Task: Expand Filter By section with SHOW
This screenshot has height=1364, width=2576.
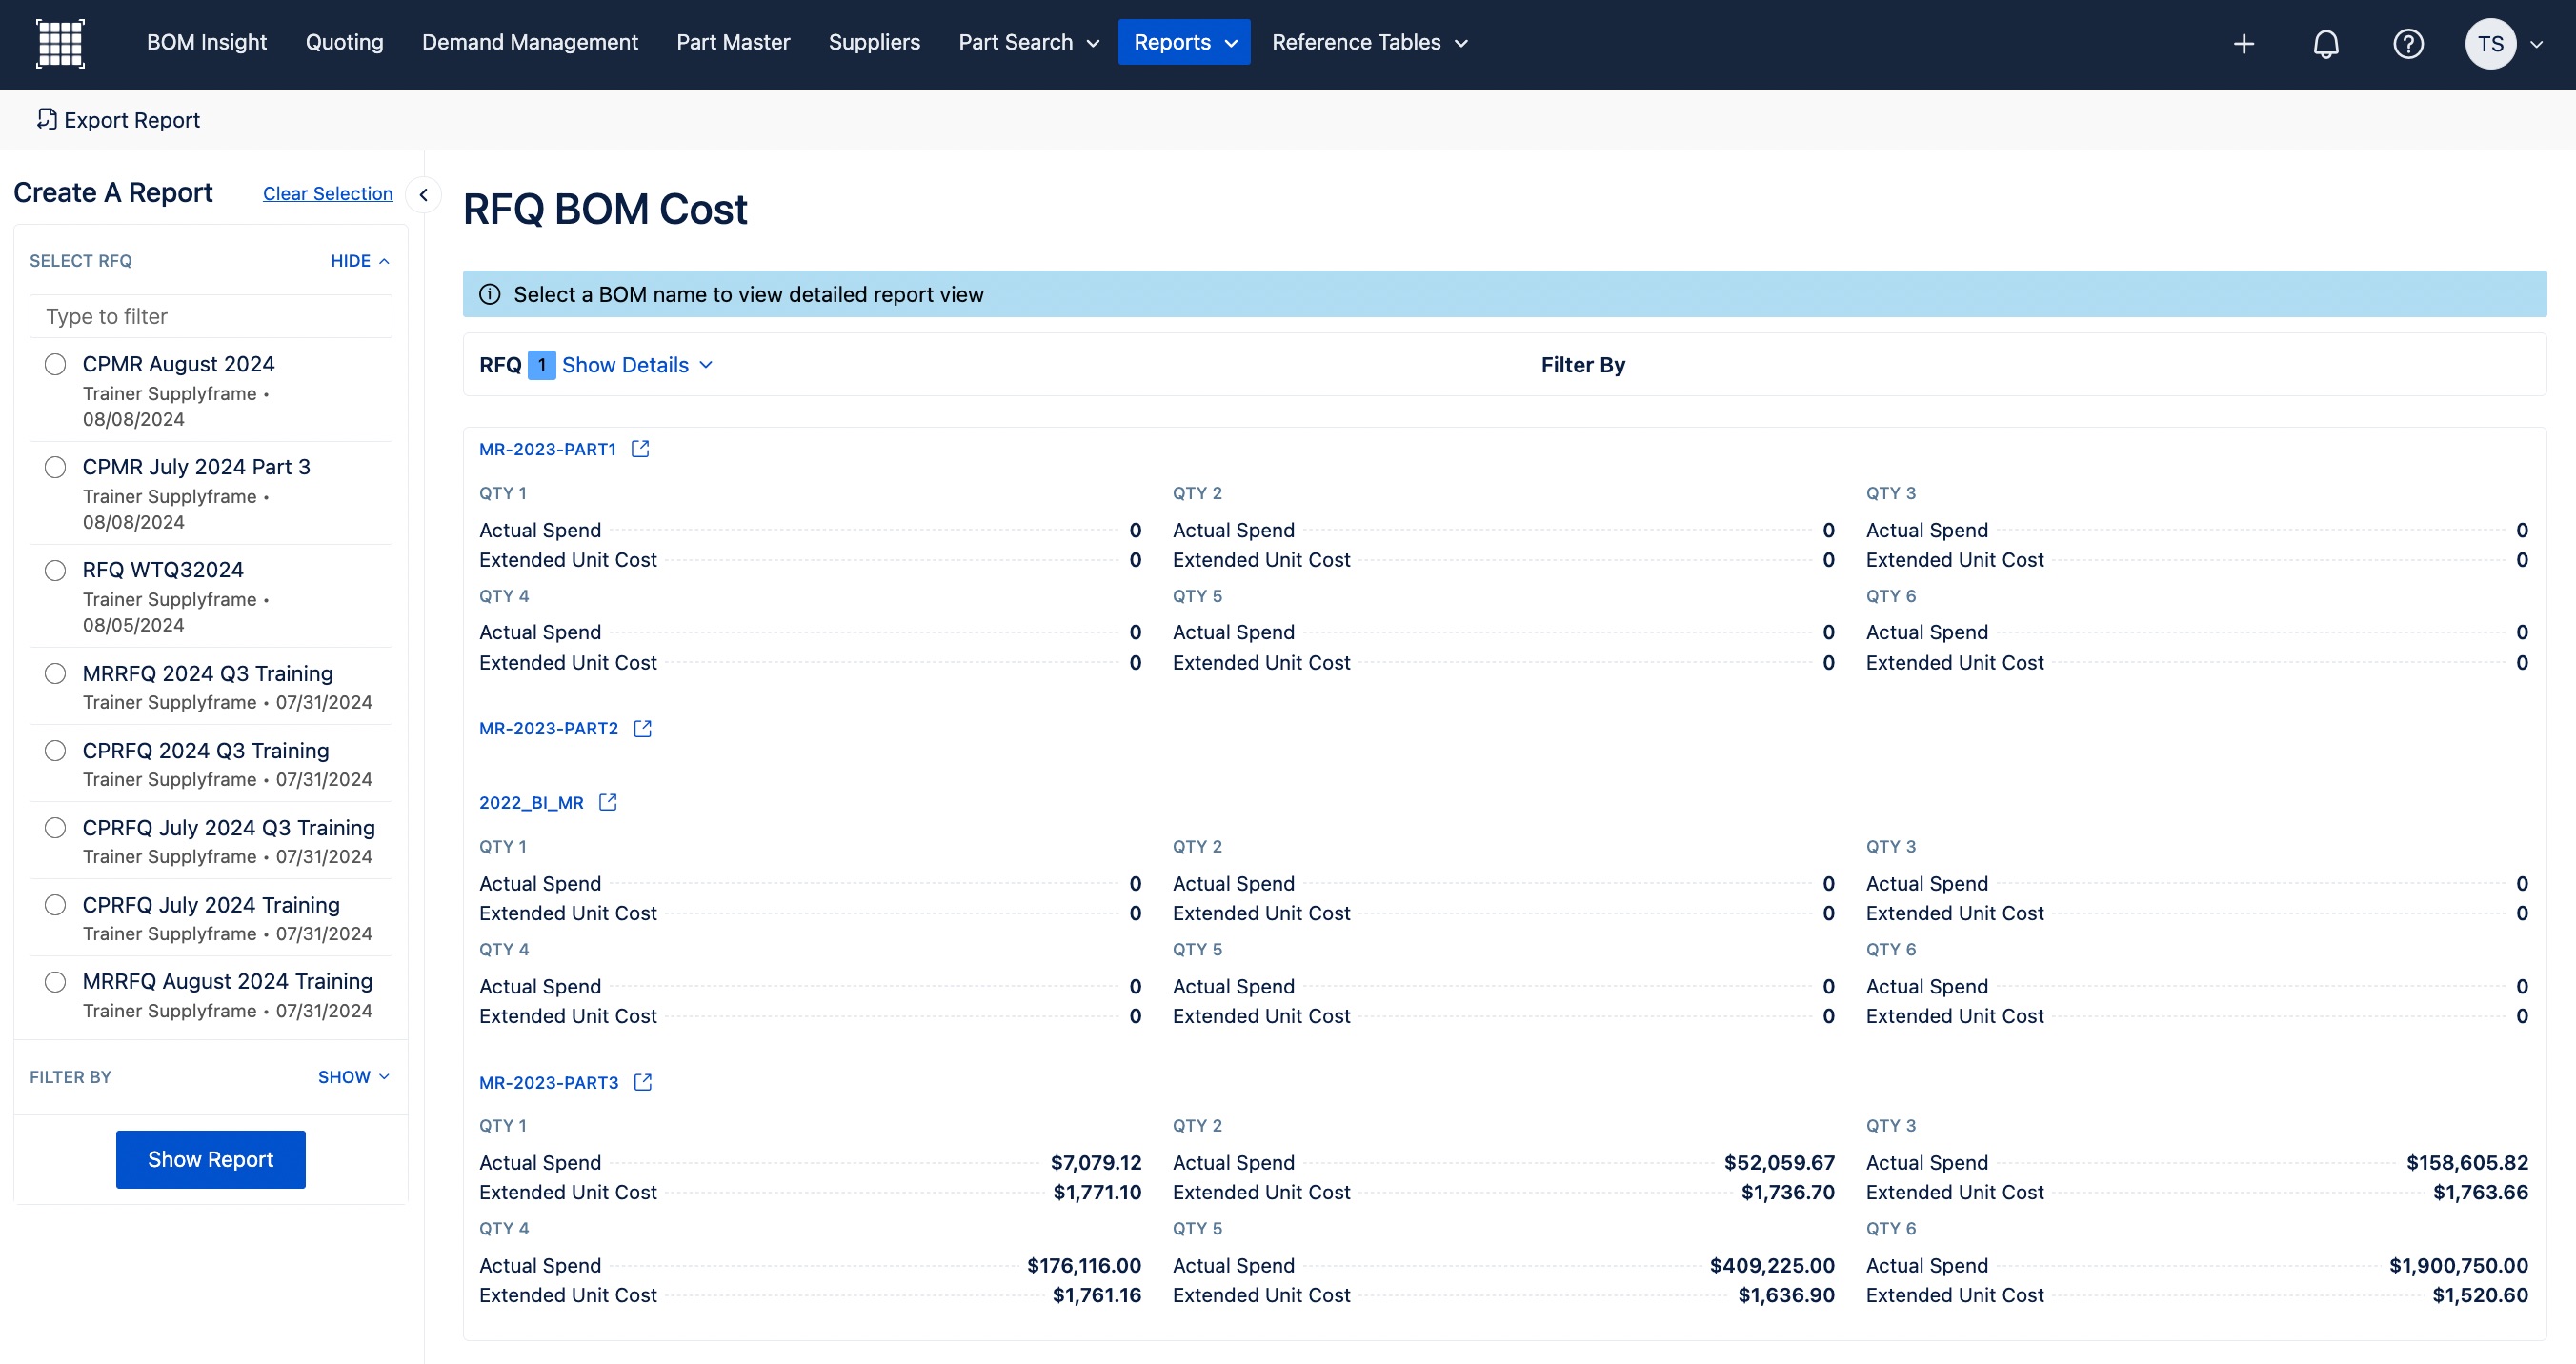Action: pos(354,1077)
